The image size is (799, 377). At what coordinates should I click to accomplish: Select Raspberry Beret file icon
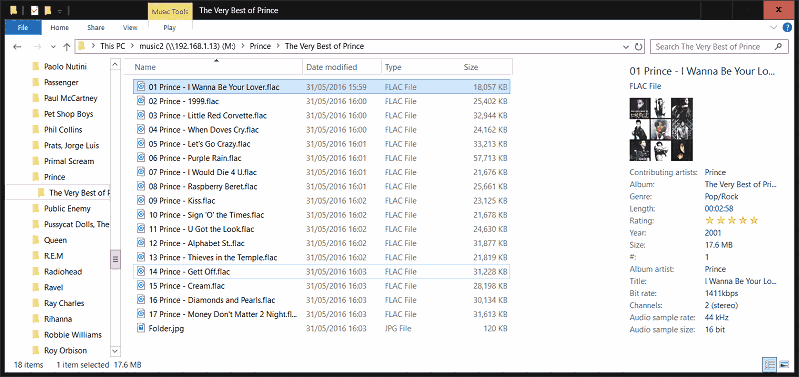pyautogui.click(x=141, y=186)
